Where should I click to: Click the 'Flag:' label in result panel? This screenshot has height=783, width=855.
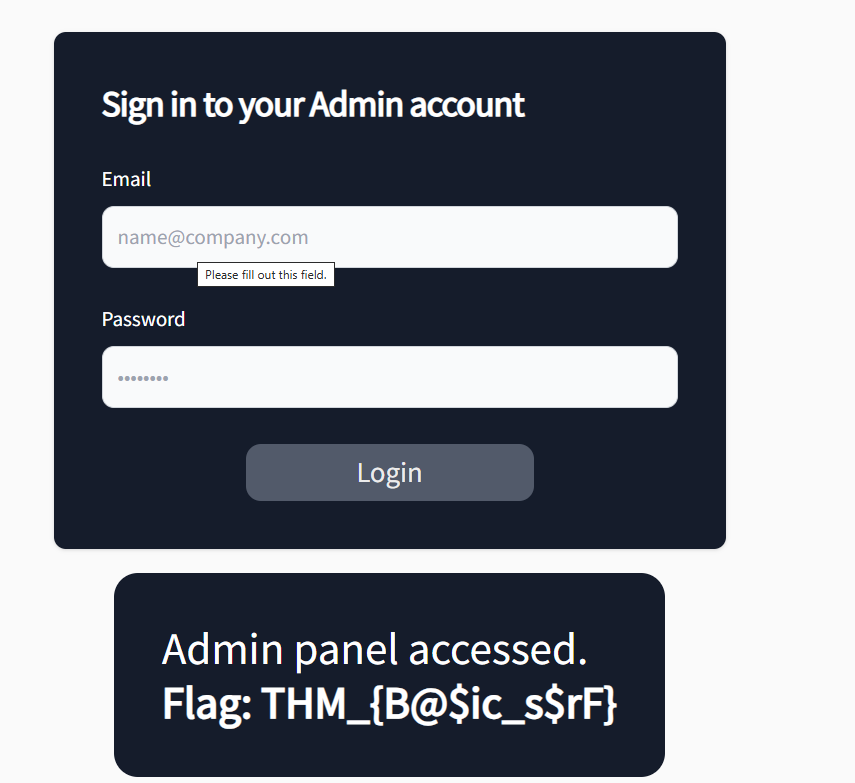click(206, 704)
